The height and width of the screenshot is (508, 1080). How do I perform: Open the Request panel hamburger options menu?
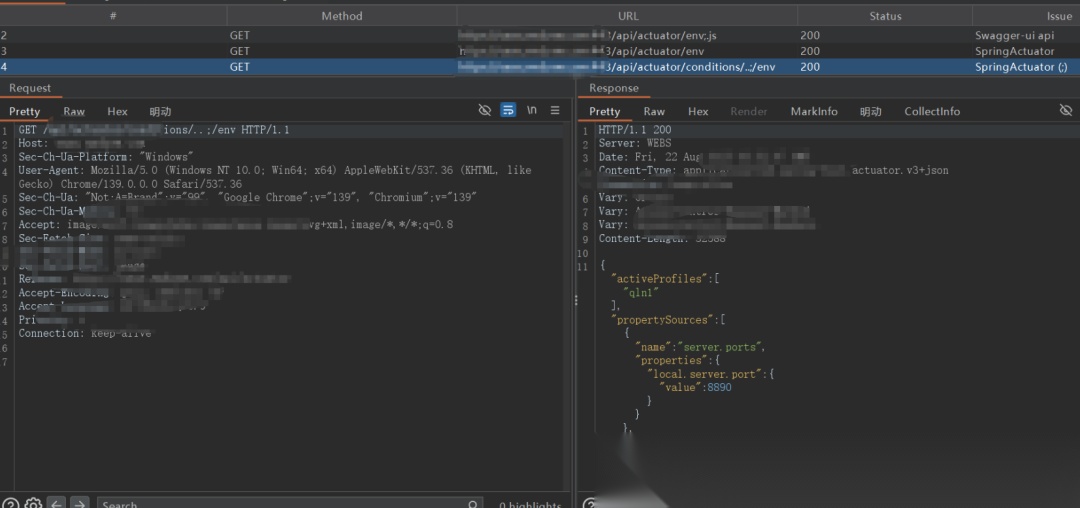coord(555,110)
